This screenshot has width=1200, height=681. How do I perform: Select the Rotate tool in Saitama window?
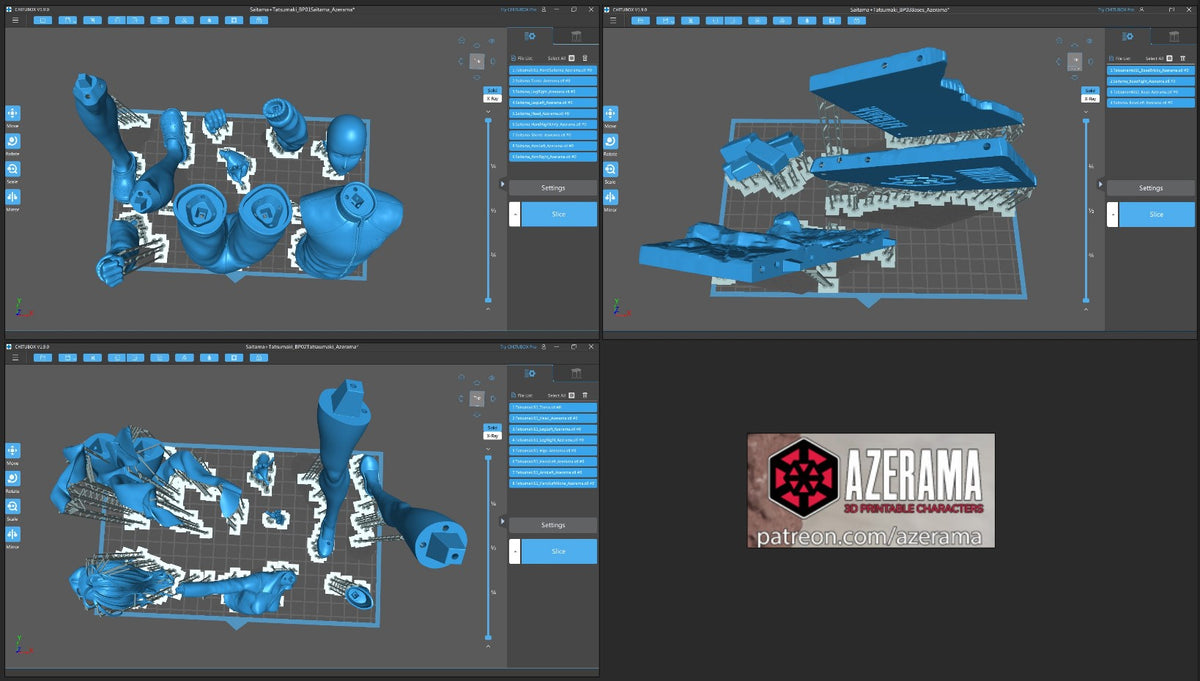(x=12, y=143)
